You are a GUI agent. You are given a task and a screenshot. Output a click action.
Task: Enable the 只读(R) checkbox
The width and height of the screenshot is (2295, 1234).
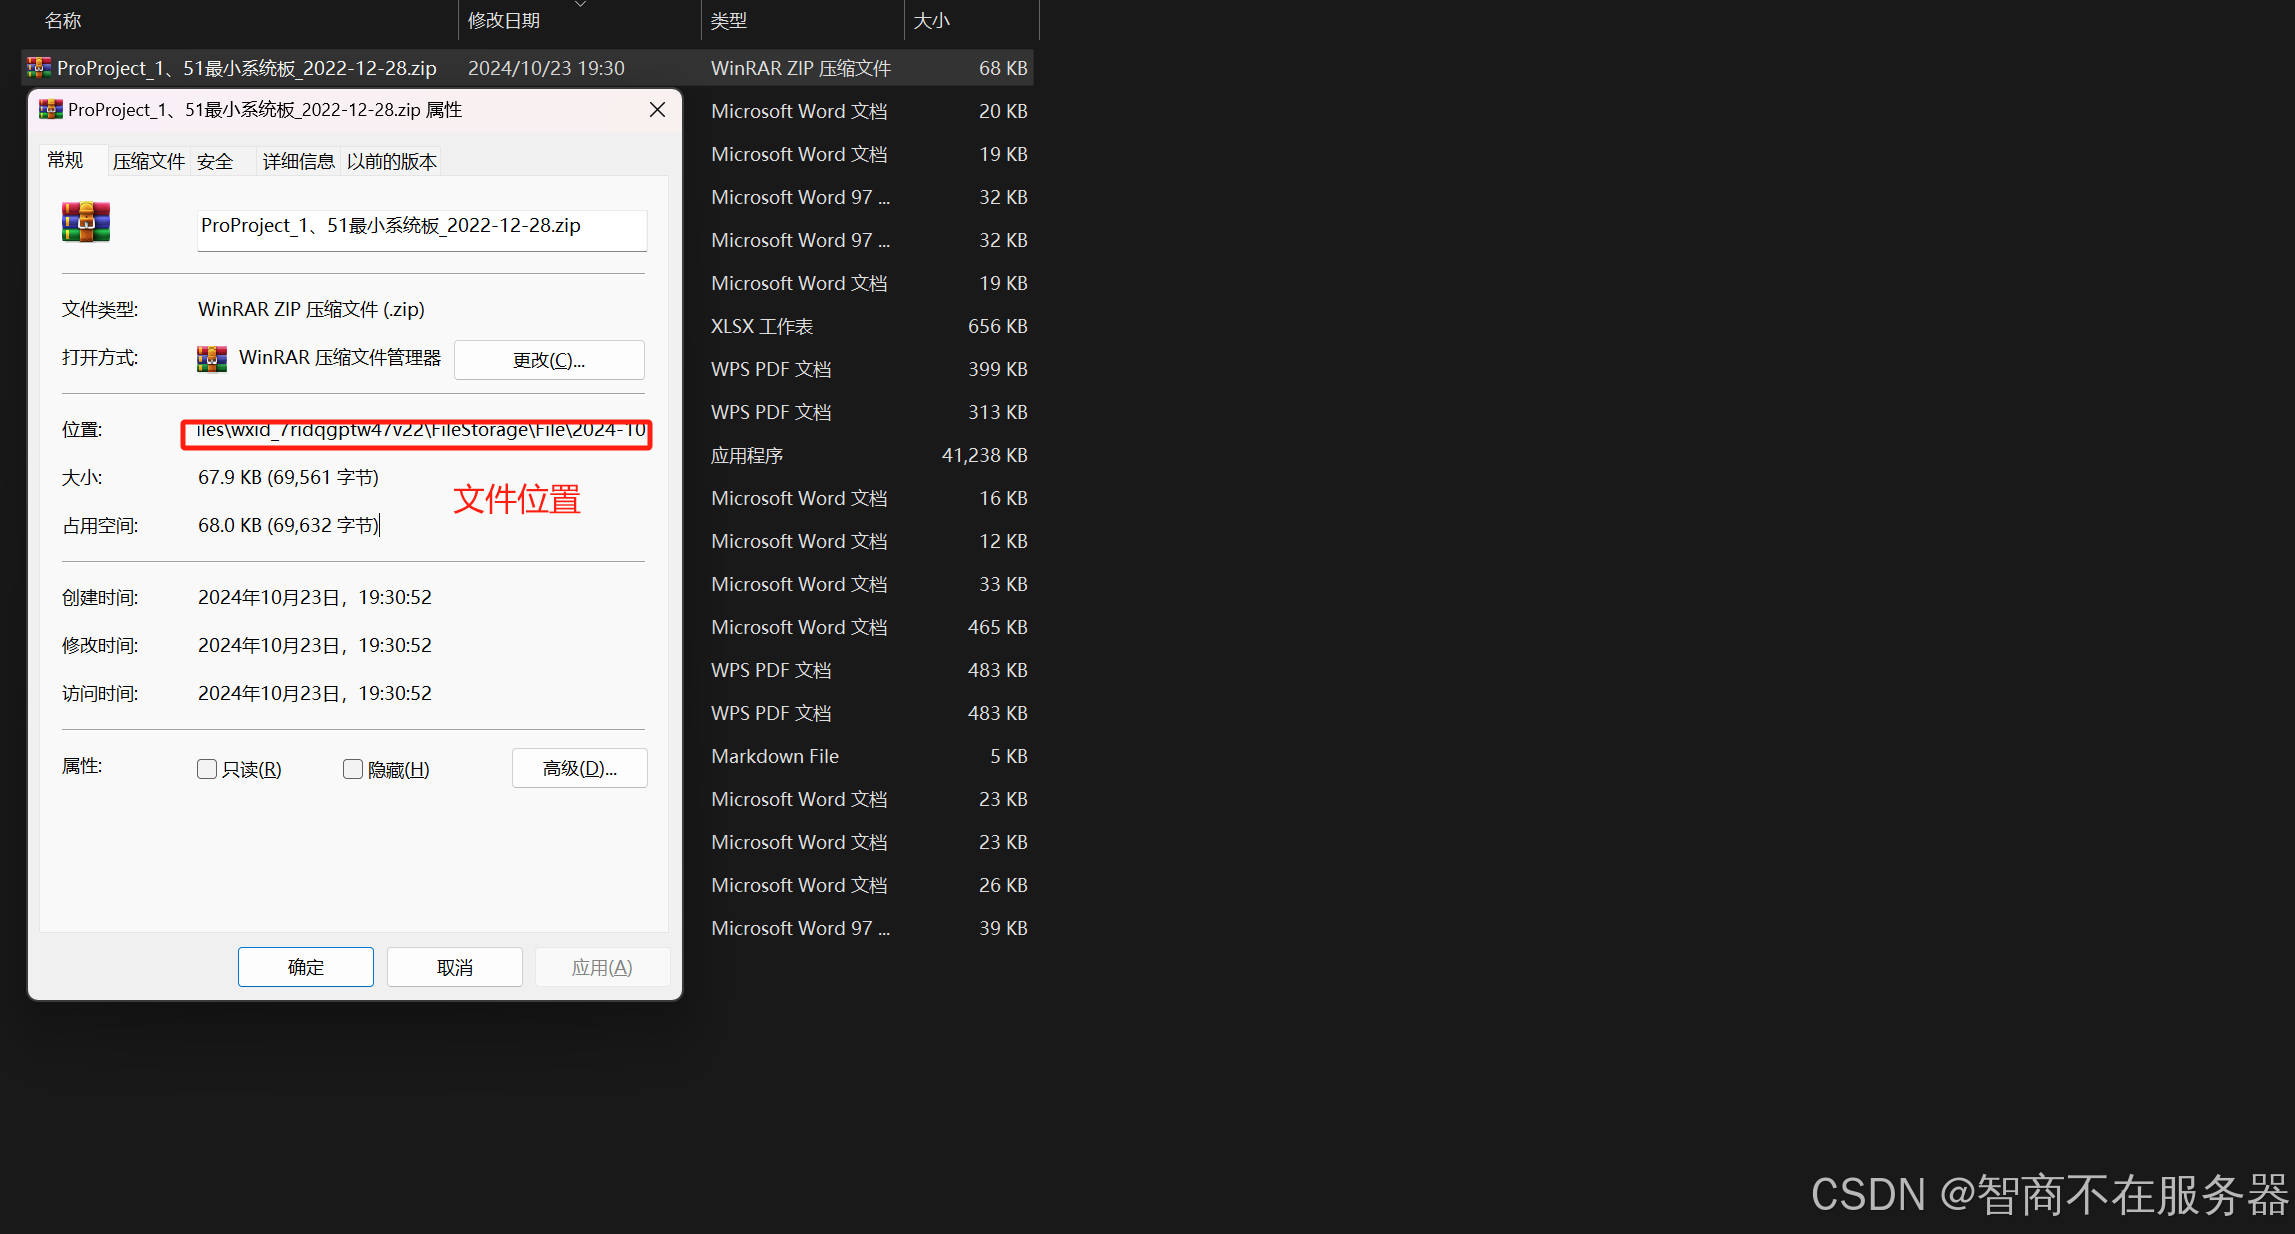207,769
